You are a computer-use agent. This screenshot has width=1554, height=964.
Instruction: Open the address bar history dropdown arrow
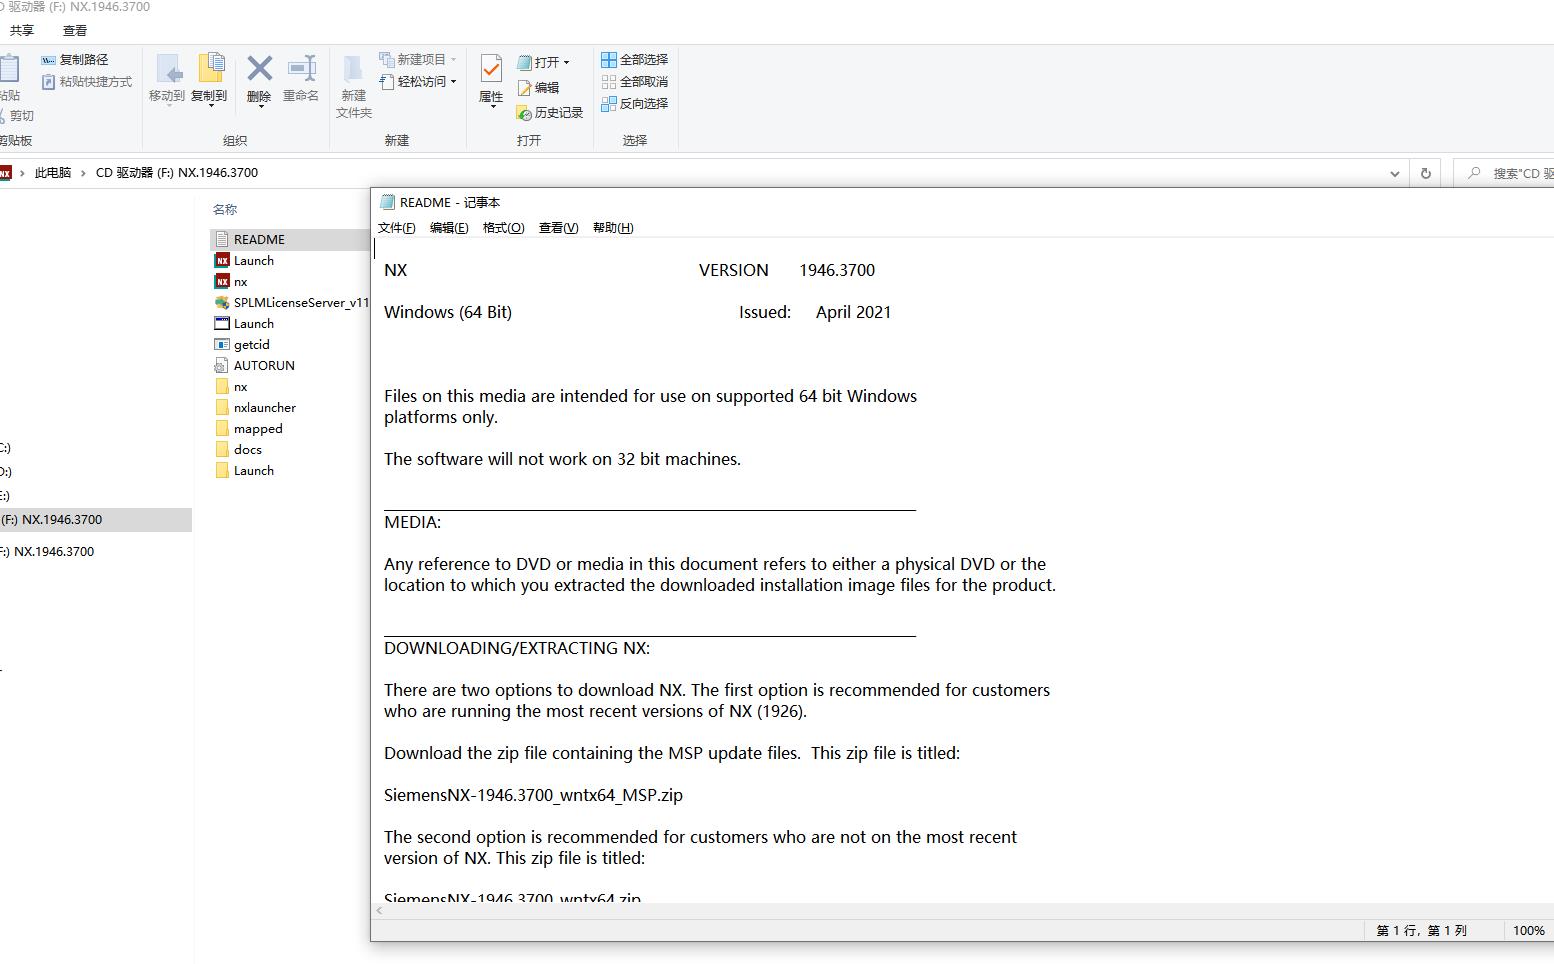point(1394,174)
